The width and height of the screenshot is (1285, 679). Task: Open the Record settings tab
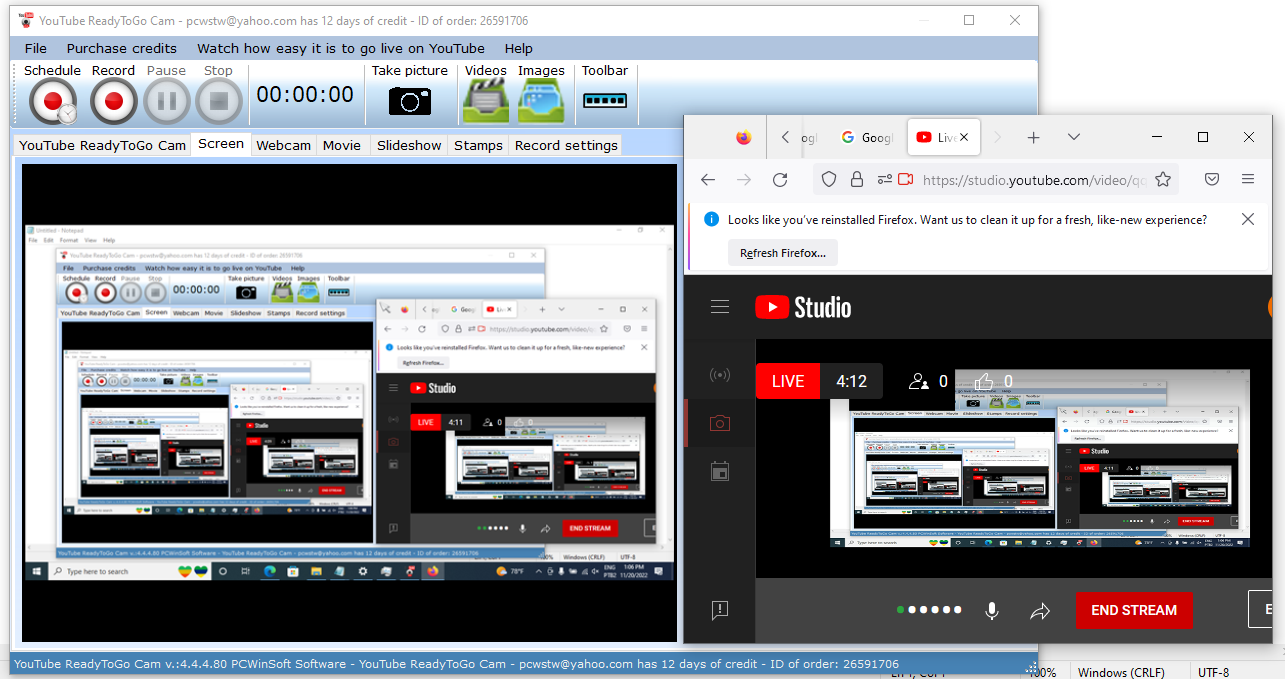566,145
